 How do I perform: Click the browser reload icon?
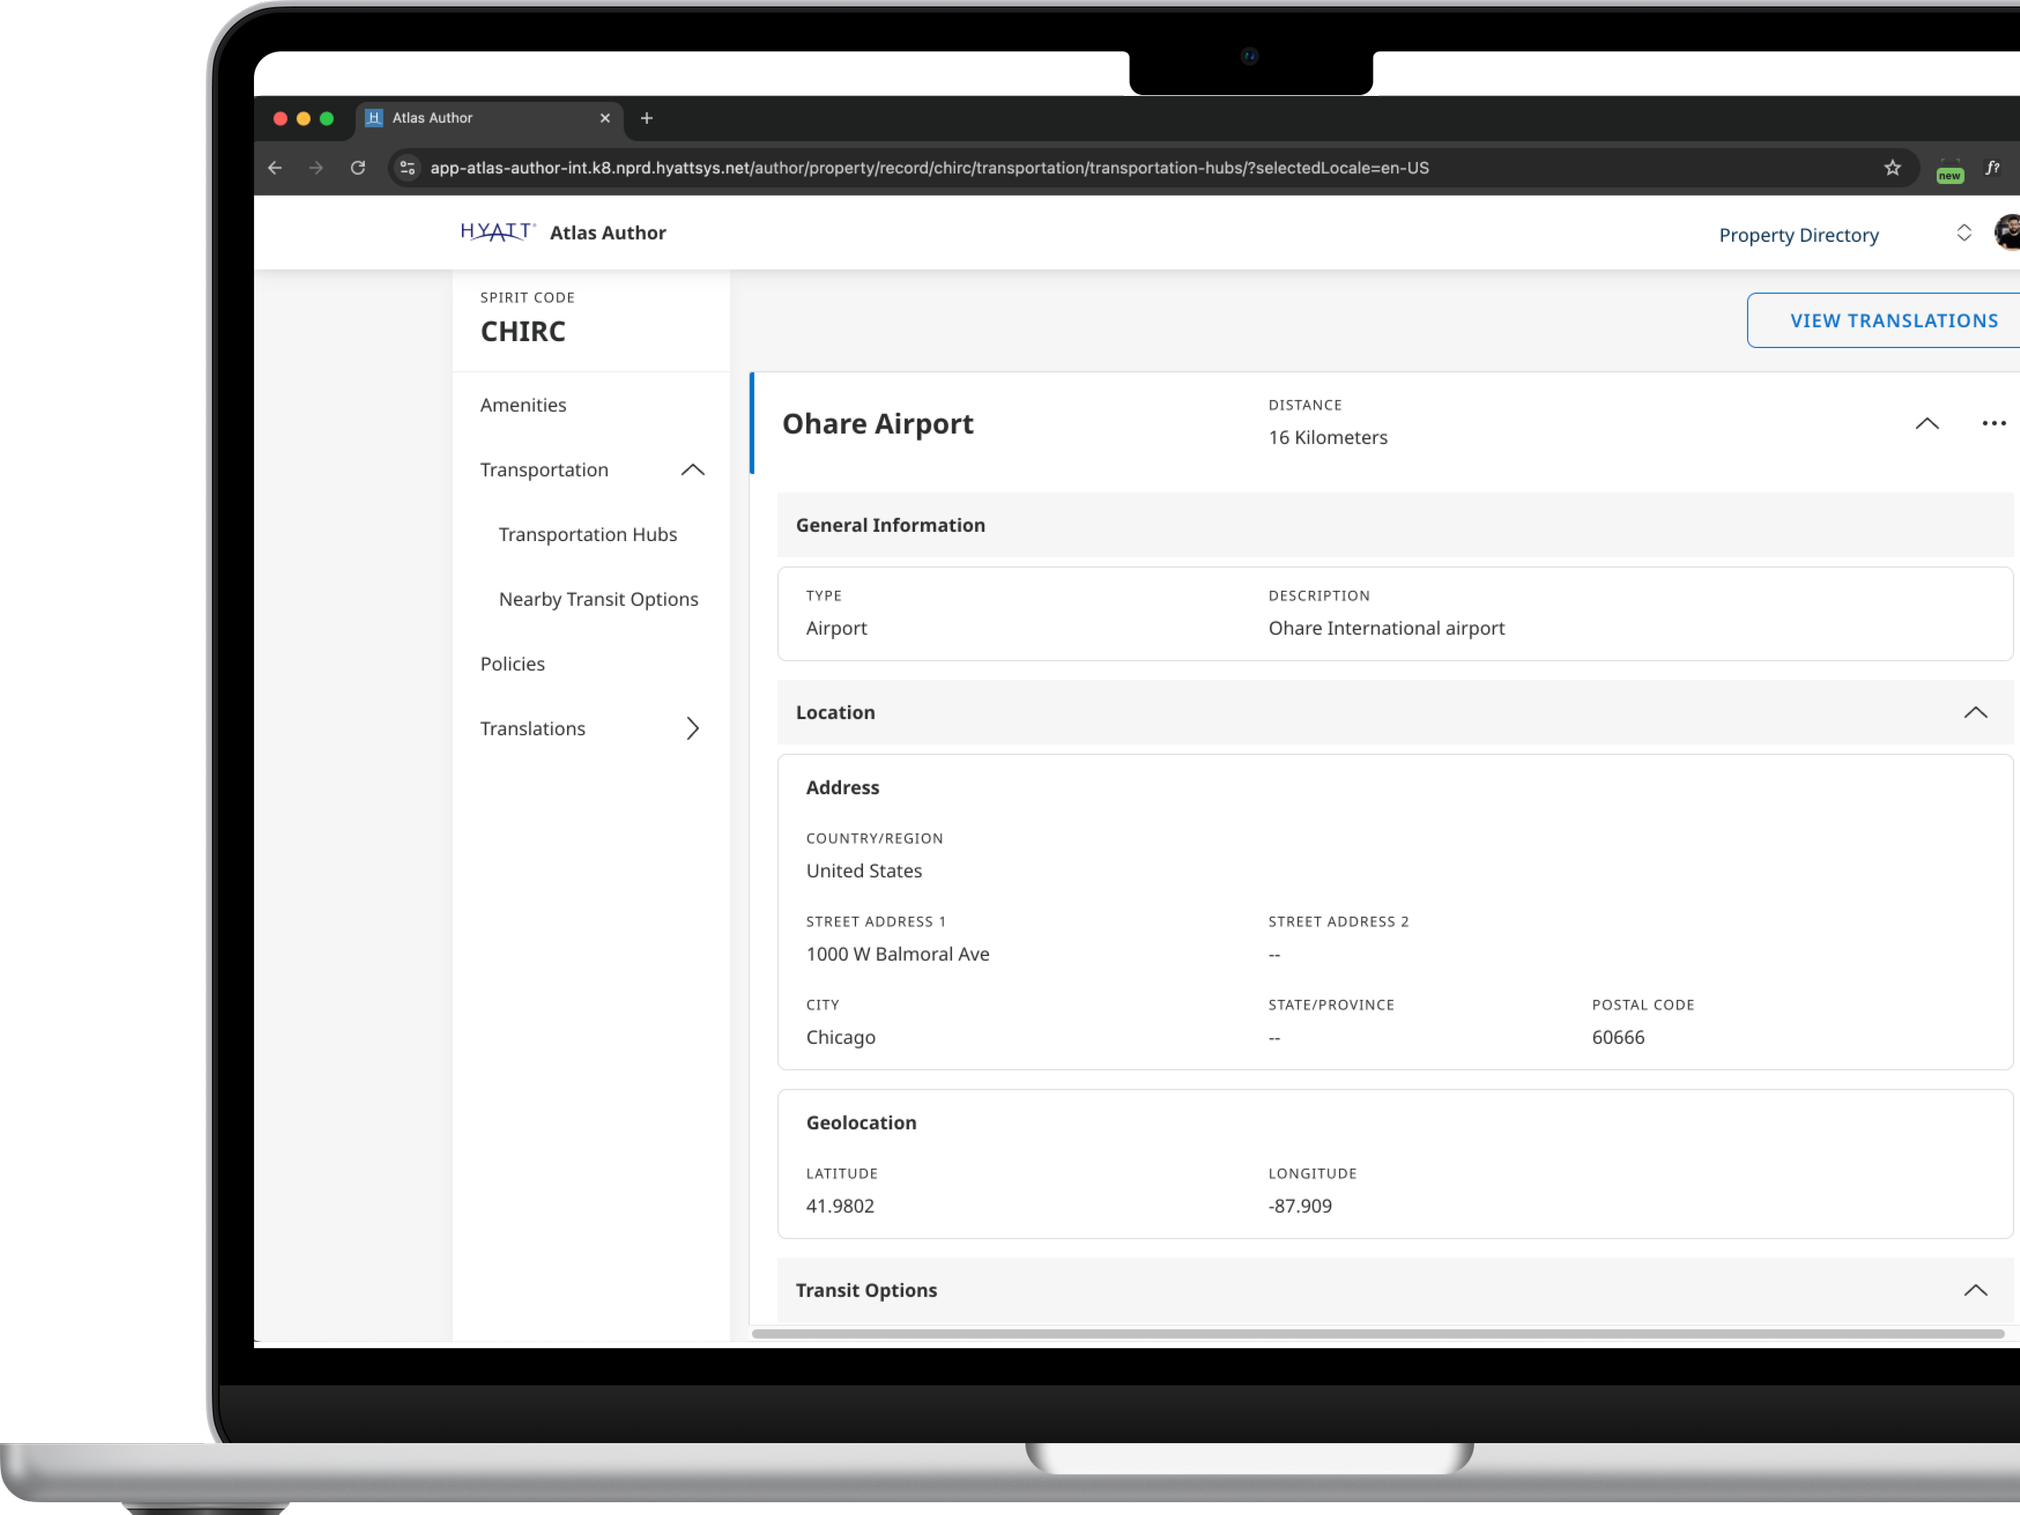click(357, 168)
